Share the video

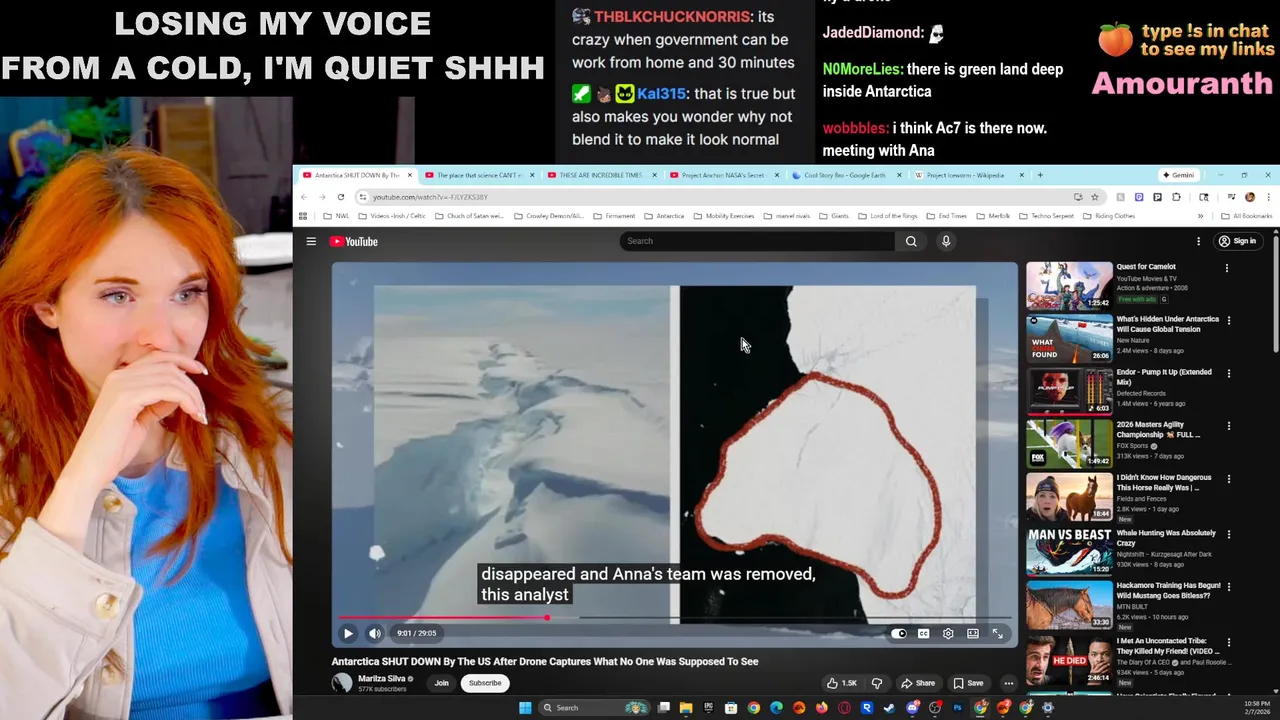(918, 683)
